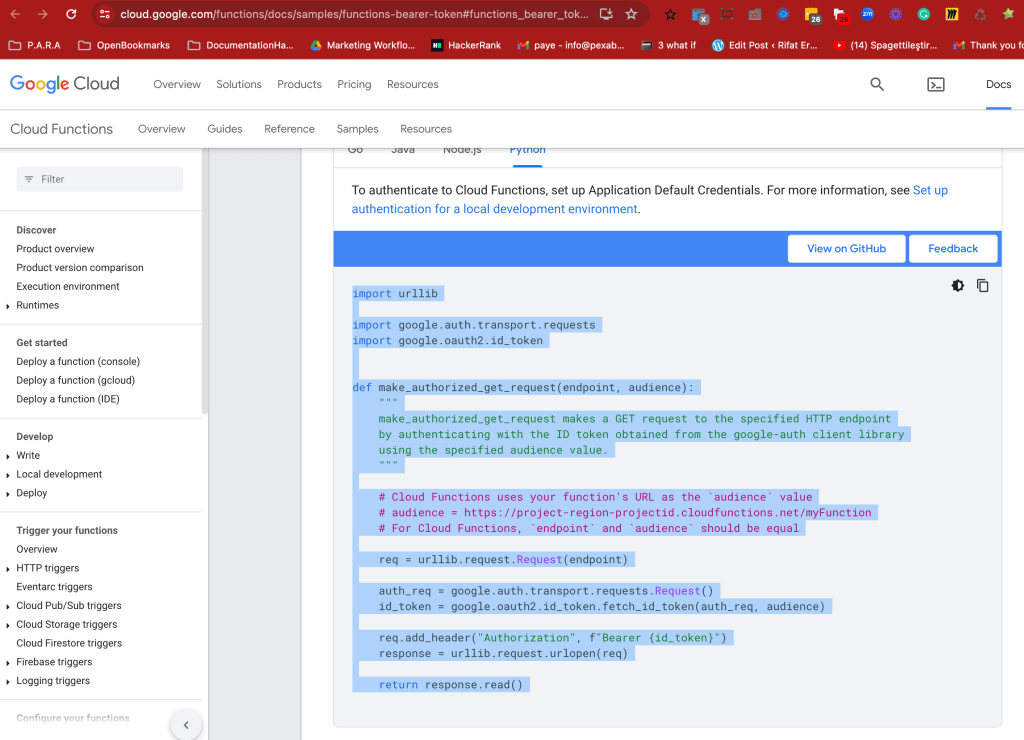1024x740 pixels.
Task: Open the Pricing menu item
Action: [354, 84]
